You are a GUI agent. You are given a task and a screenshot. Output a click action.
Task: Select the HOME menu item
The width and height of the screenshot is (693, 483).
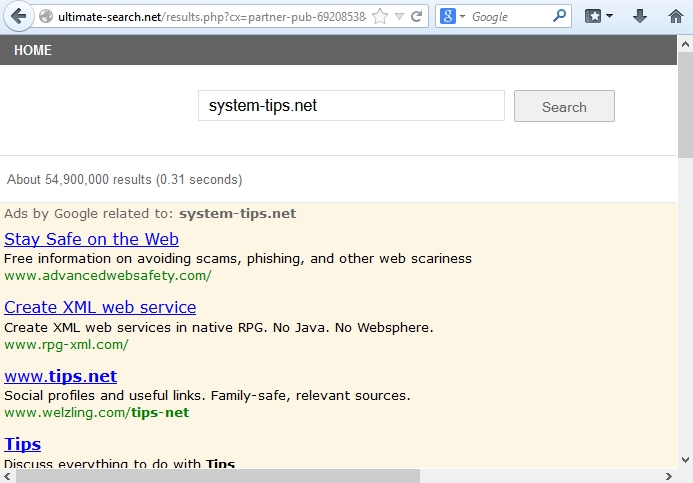point(33,50)
